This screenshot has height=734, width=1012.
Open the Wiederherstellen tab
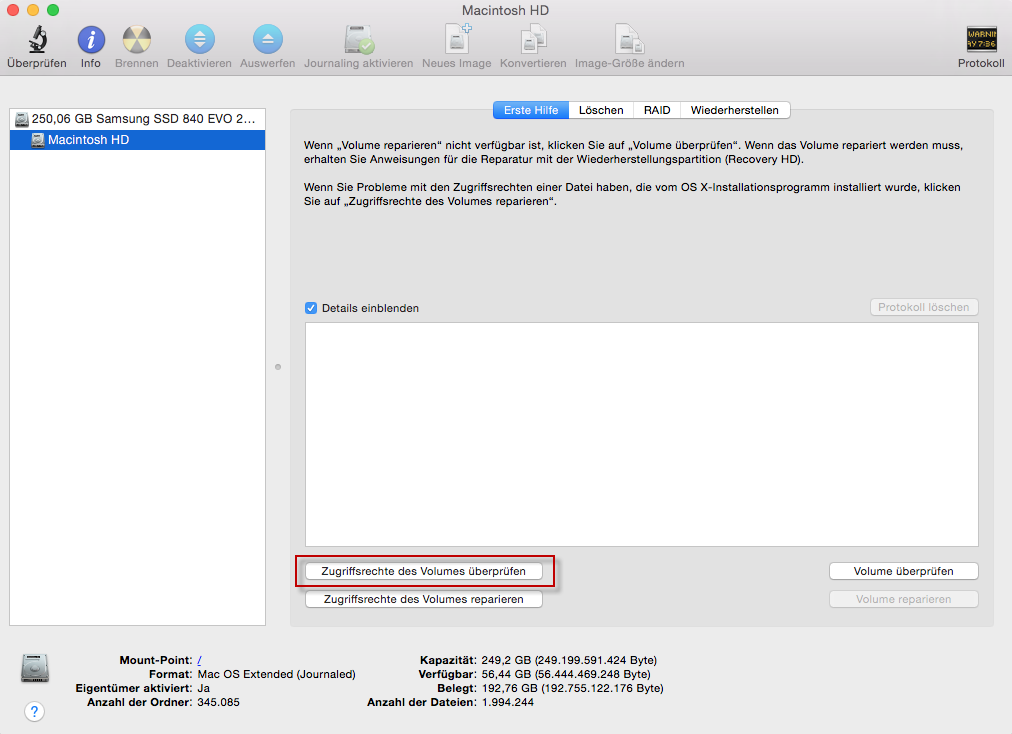coord(734,110)
